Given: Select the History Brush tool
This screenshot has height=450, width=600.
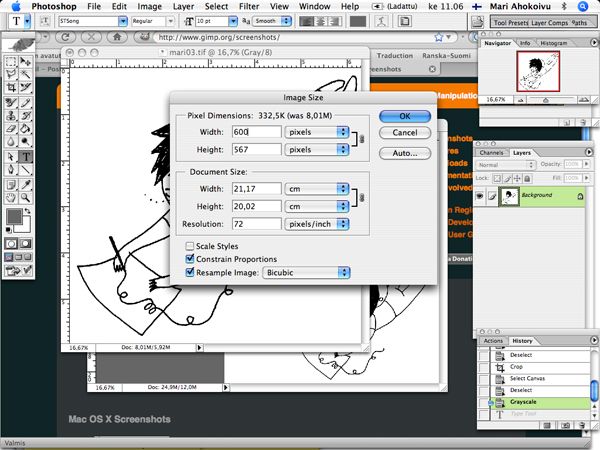Looking at the screenshot, I should 25,116.
